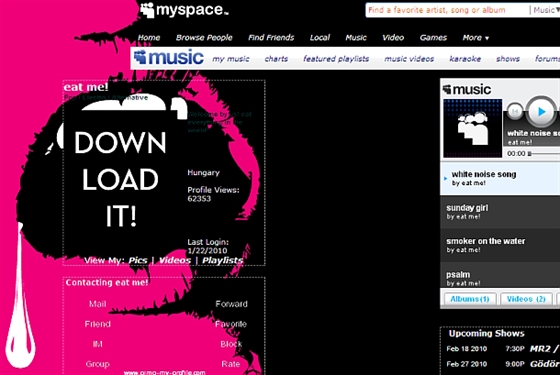
Task: Go to the charts music section
Action: point(276,59)
